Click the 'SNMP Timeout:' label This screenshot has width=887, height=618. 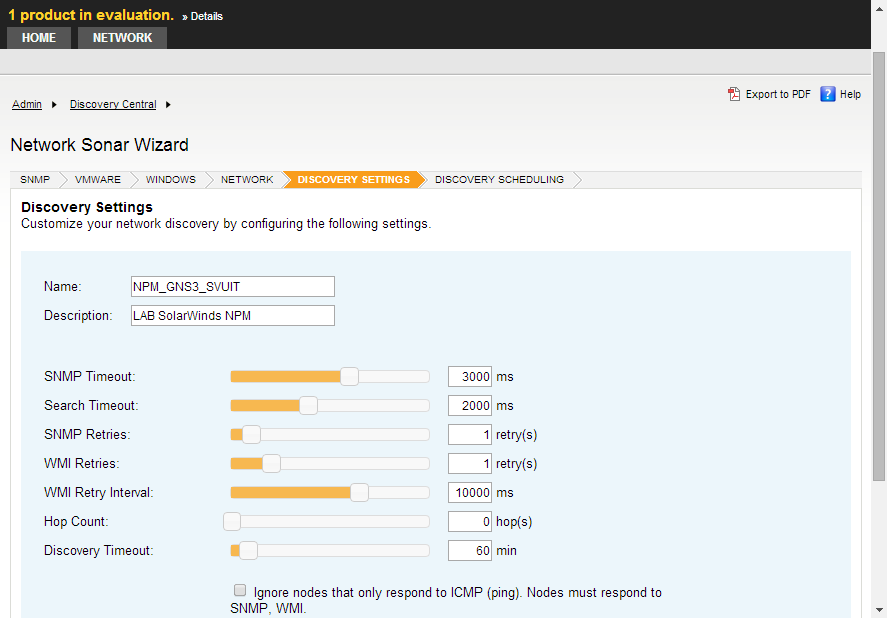pos(90,376)
